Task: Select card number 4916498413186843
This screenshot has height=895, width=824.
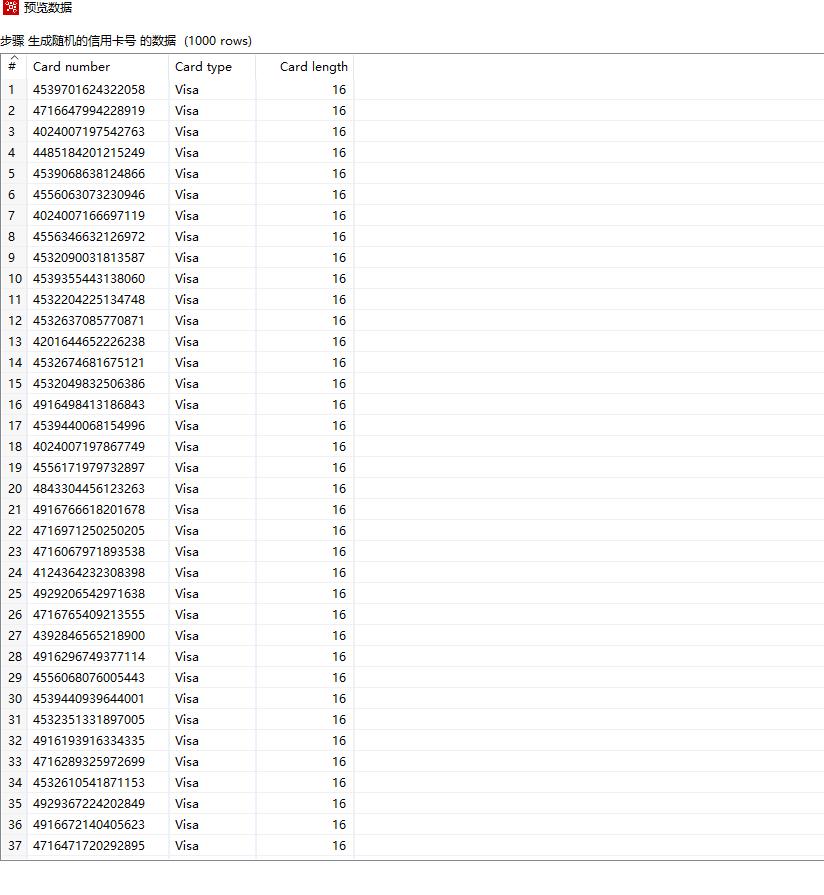Action: coord(89,405)
